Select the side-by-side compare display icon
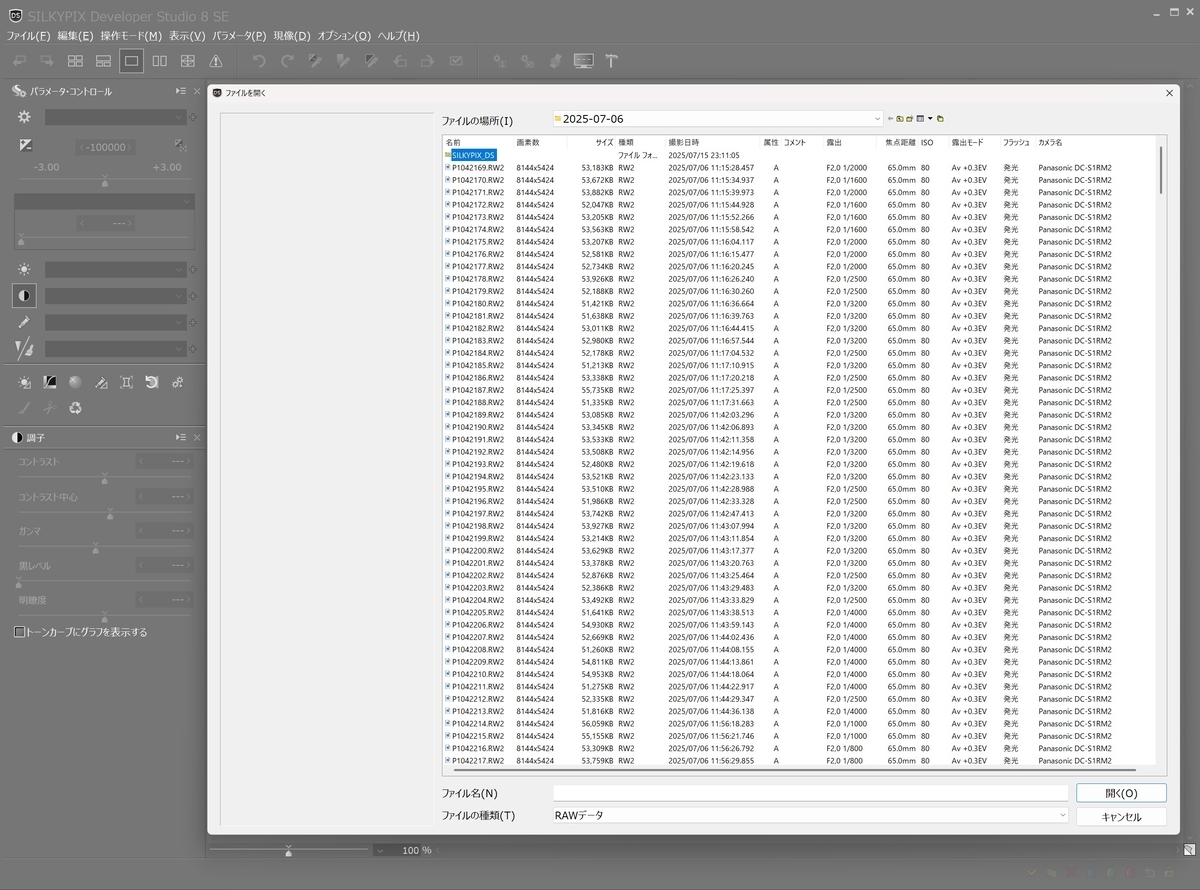1200x890 pixels. [x=159, y=61]
